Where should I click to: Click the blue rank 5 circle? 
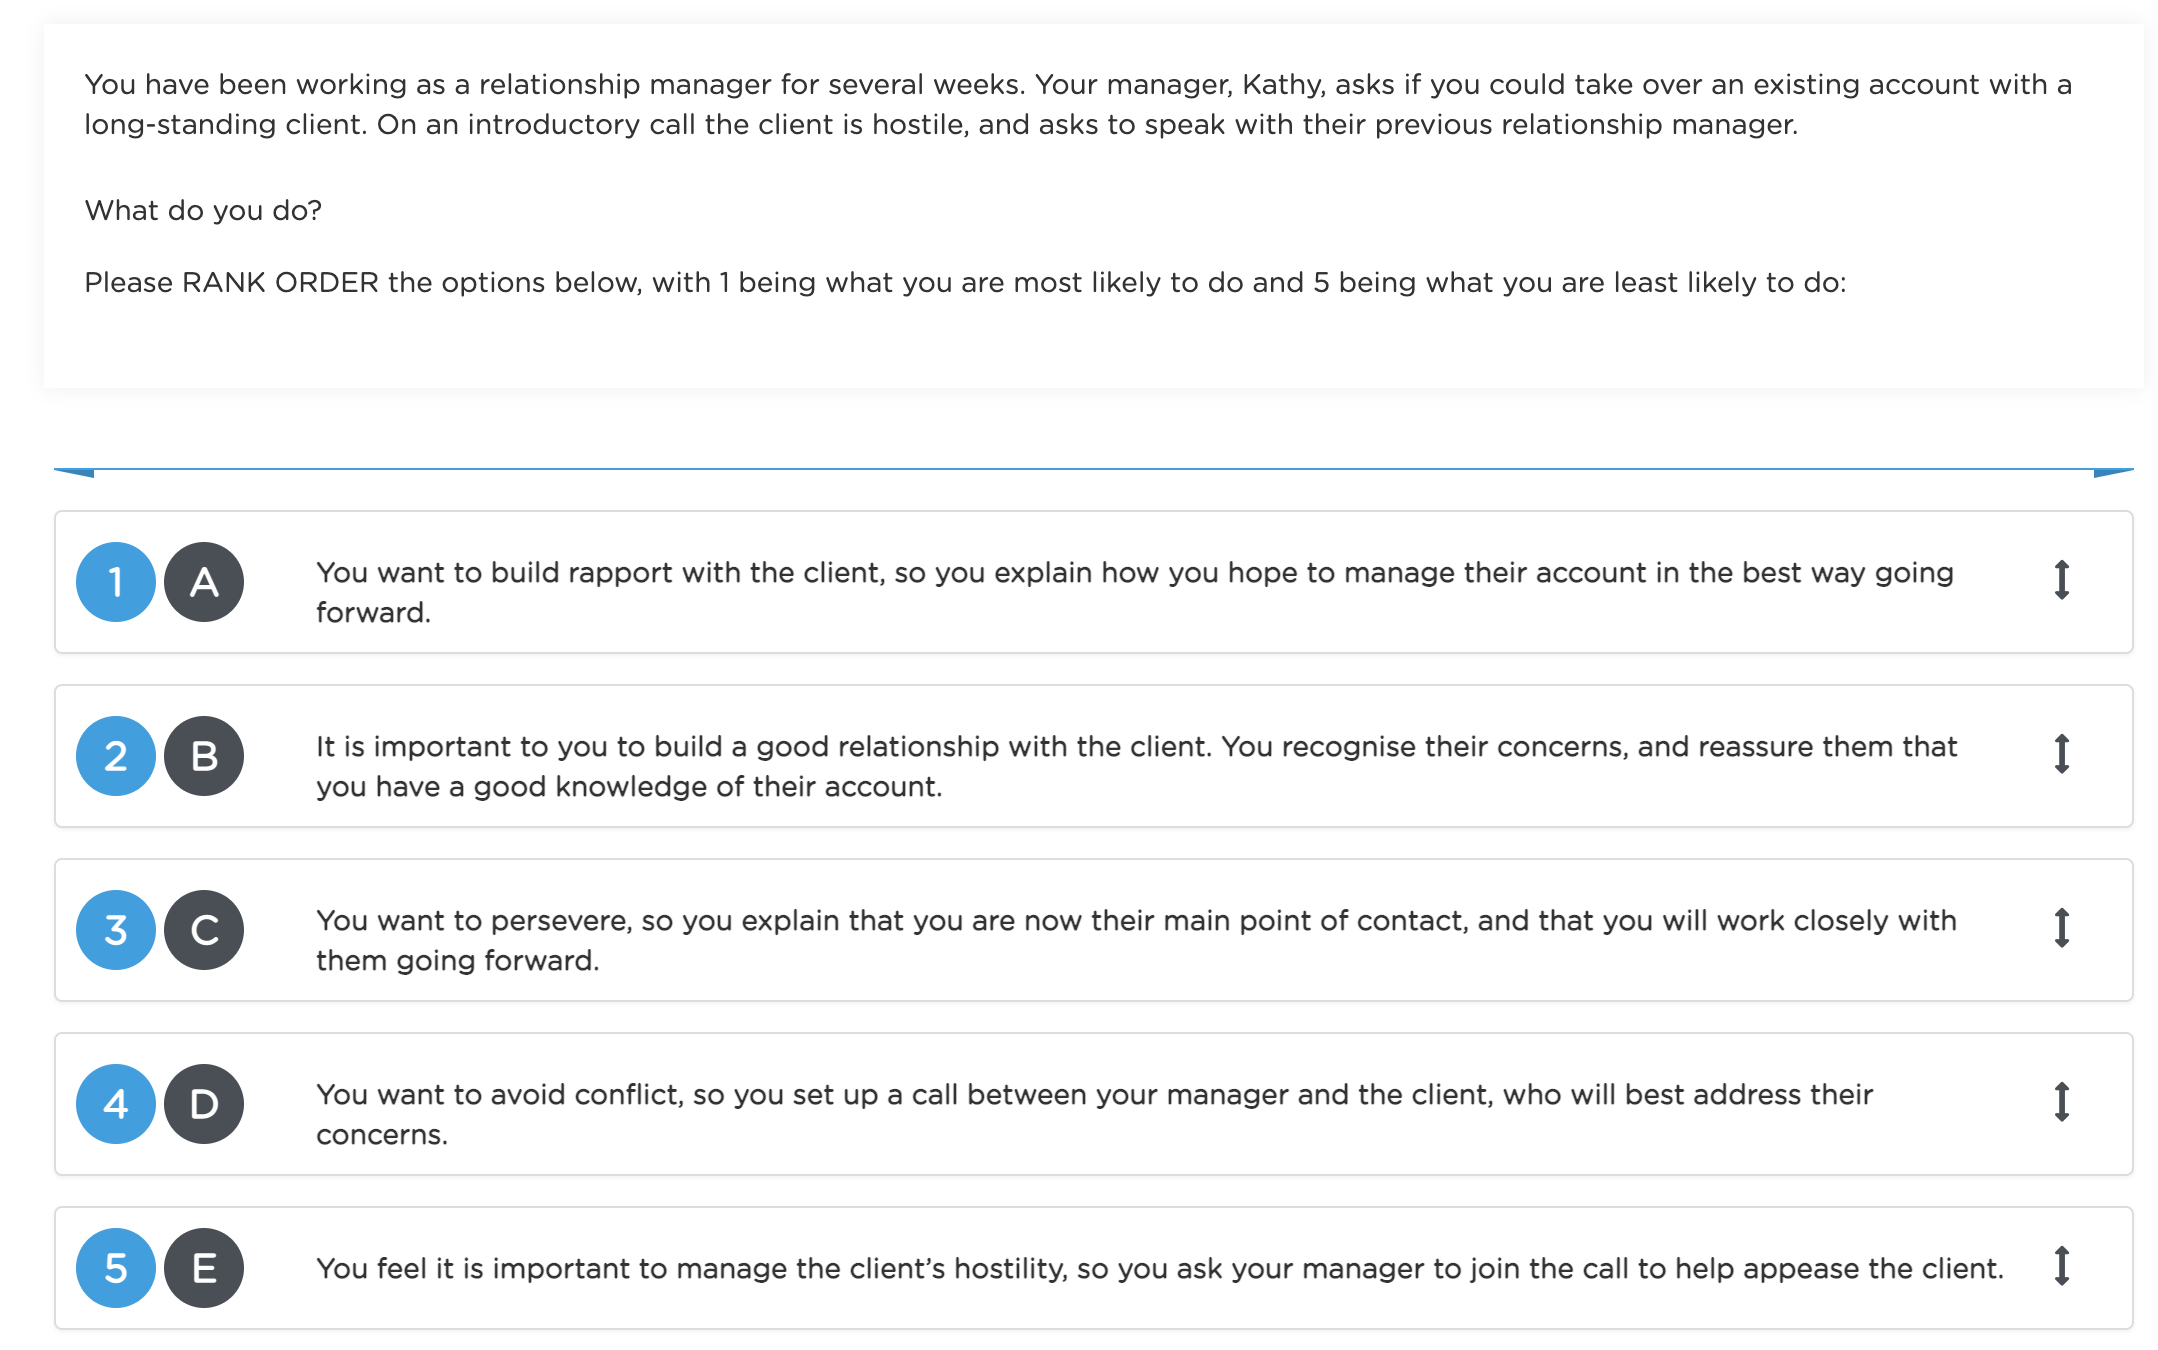[116, 1268]
